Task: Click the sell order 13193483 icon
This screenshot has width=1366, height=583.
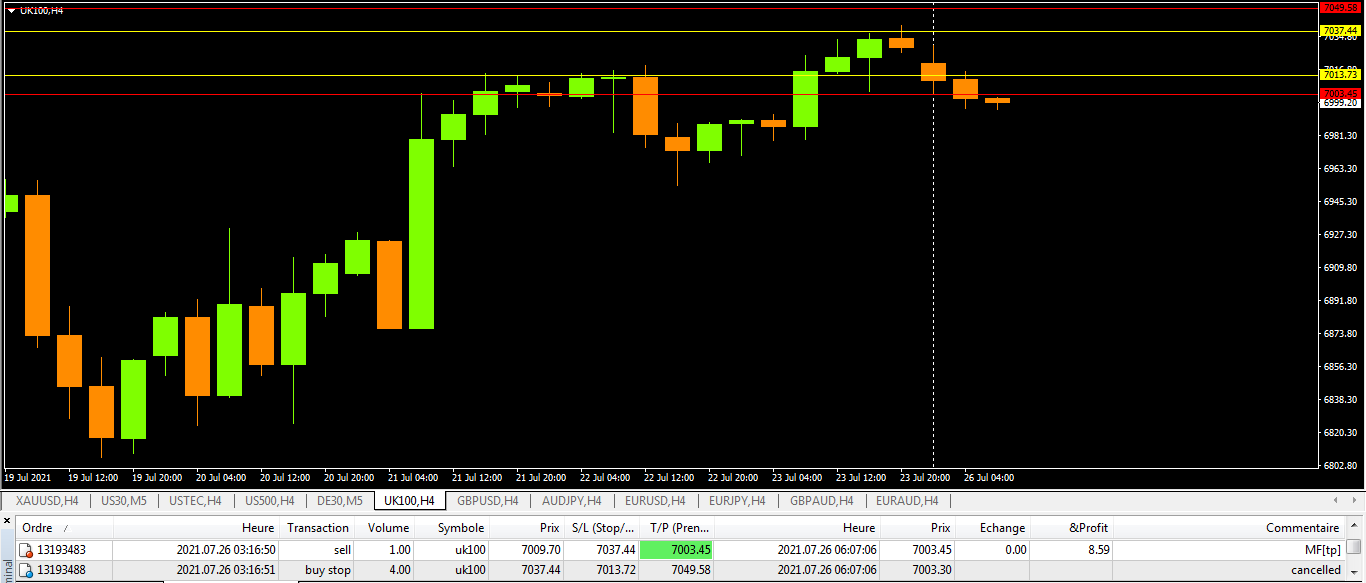Action: pyautogui.click(x=26, y=550)
